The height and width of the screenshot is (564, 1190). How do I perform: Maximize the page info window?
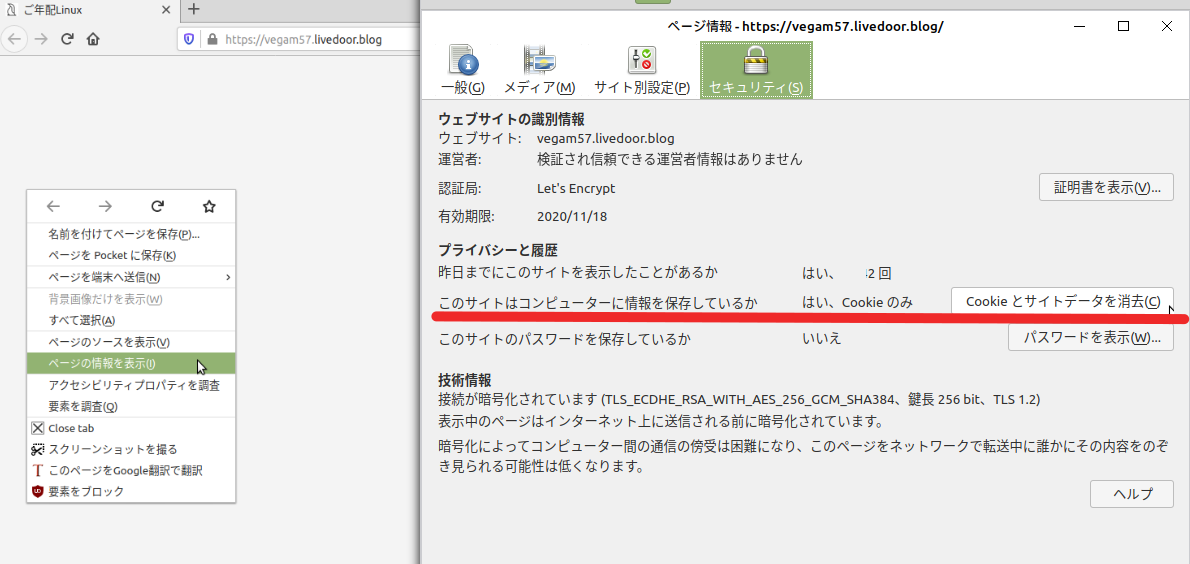(x=1123, y=26)
